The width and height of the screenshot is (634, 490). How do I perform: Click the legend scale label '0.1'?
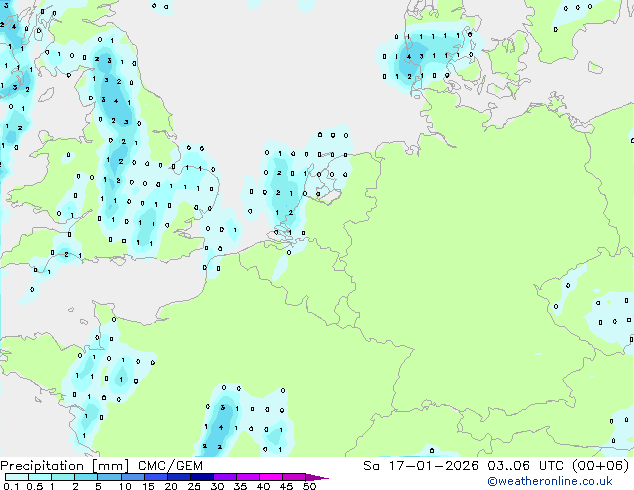(11, 486)
